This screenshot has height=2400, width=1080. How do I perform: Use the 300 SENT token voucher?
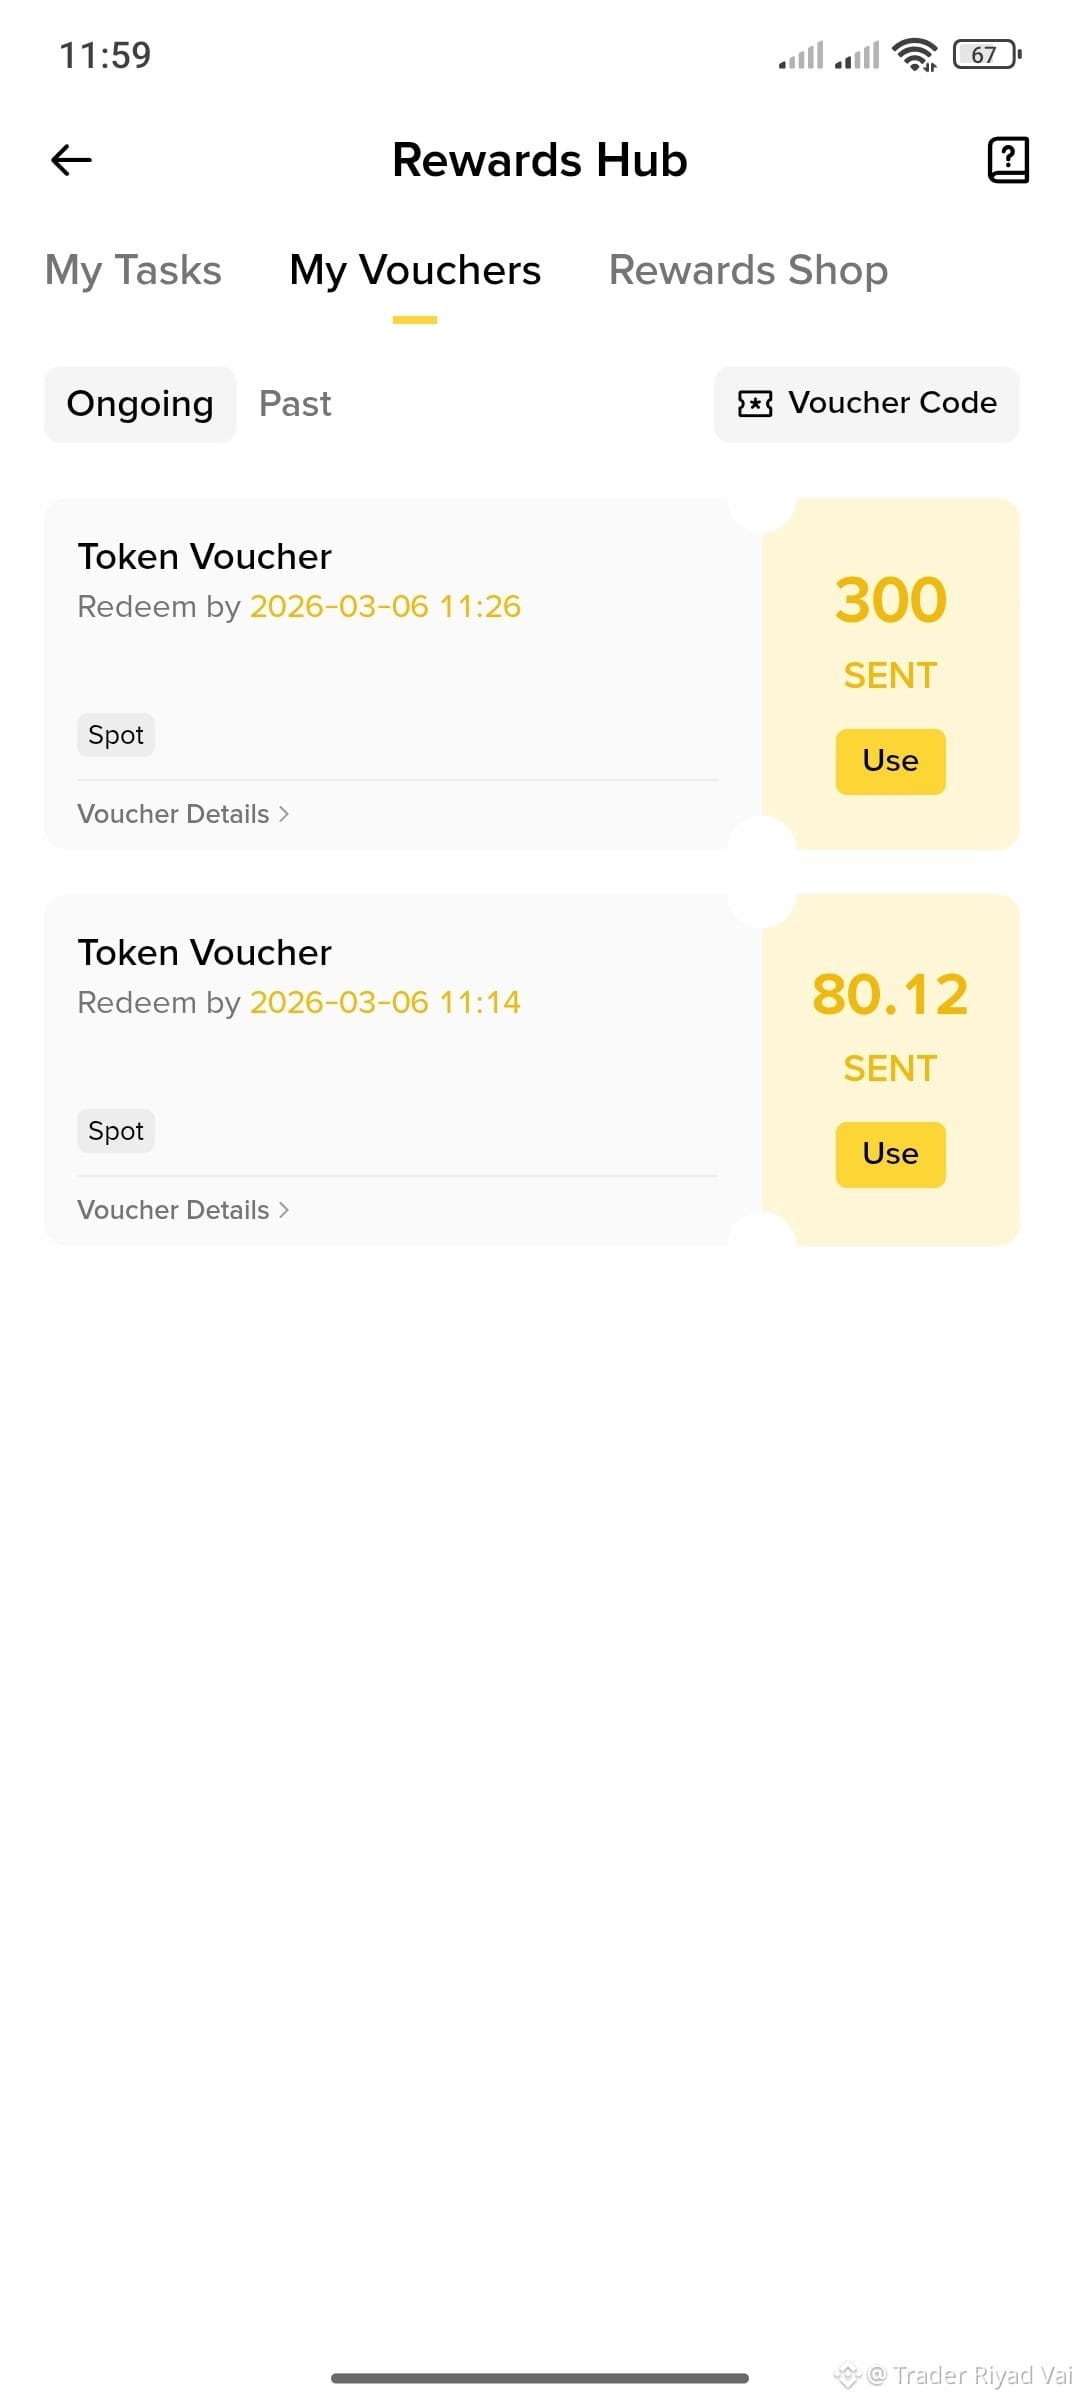pos(890,761)
